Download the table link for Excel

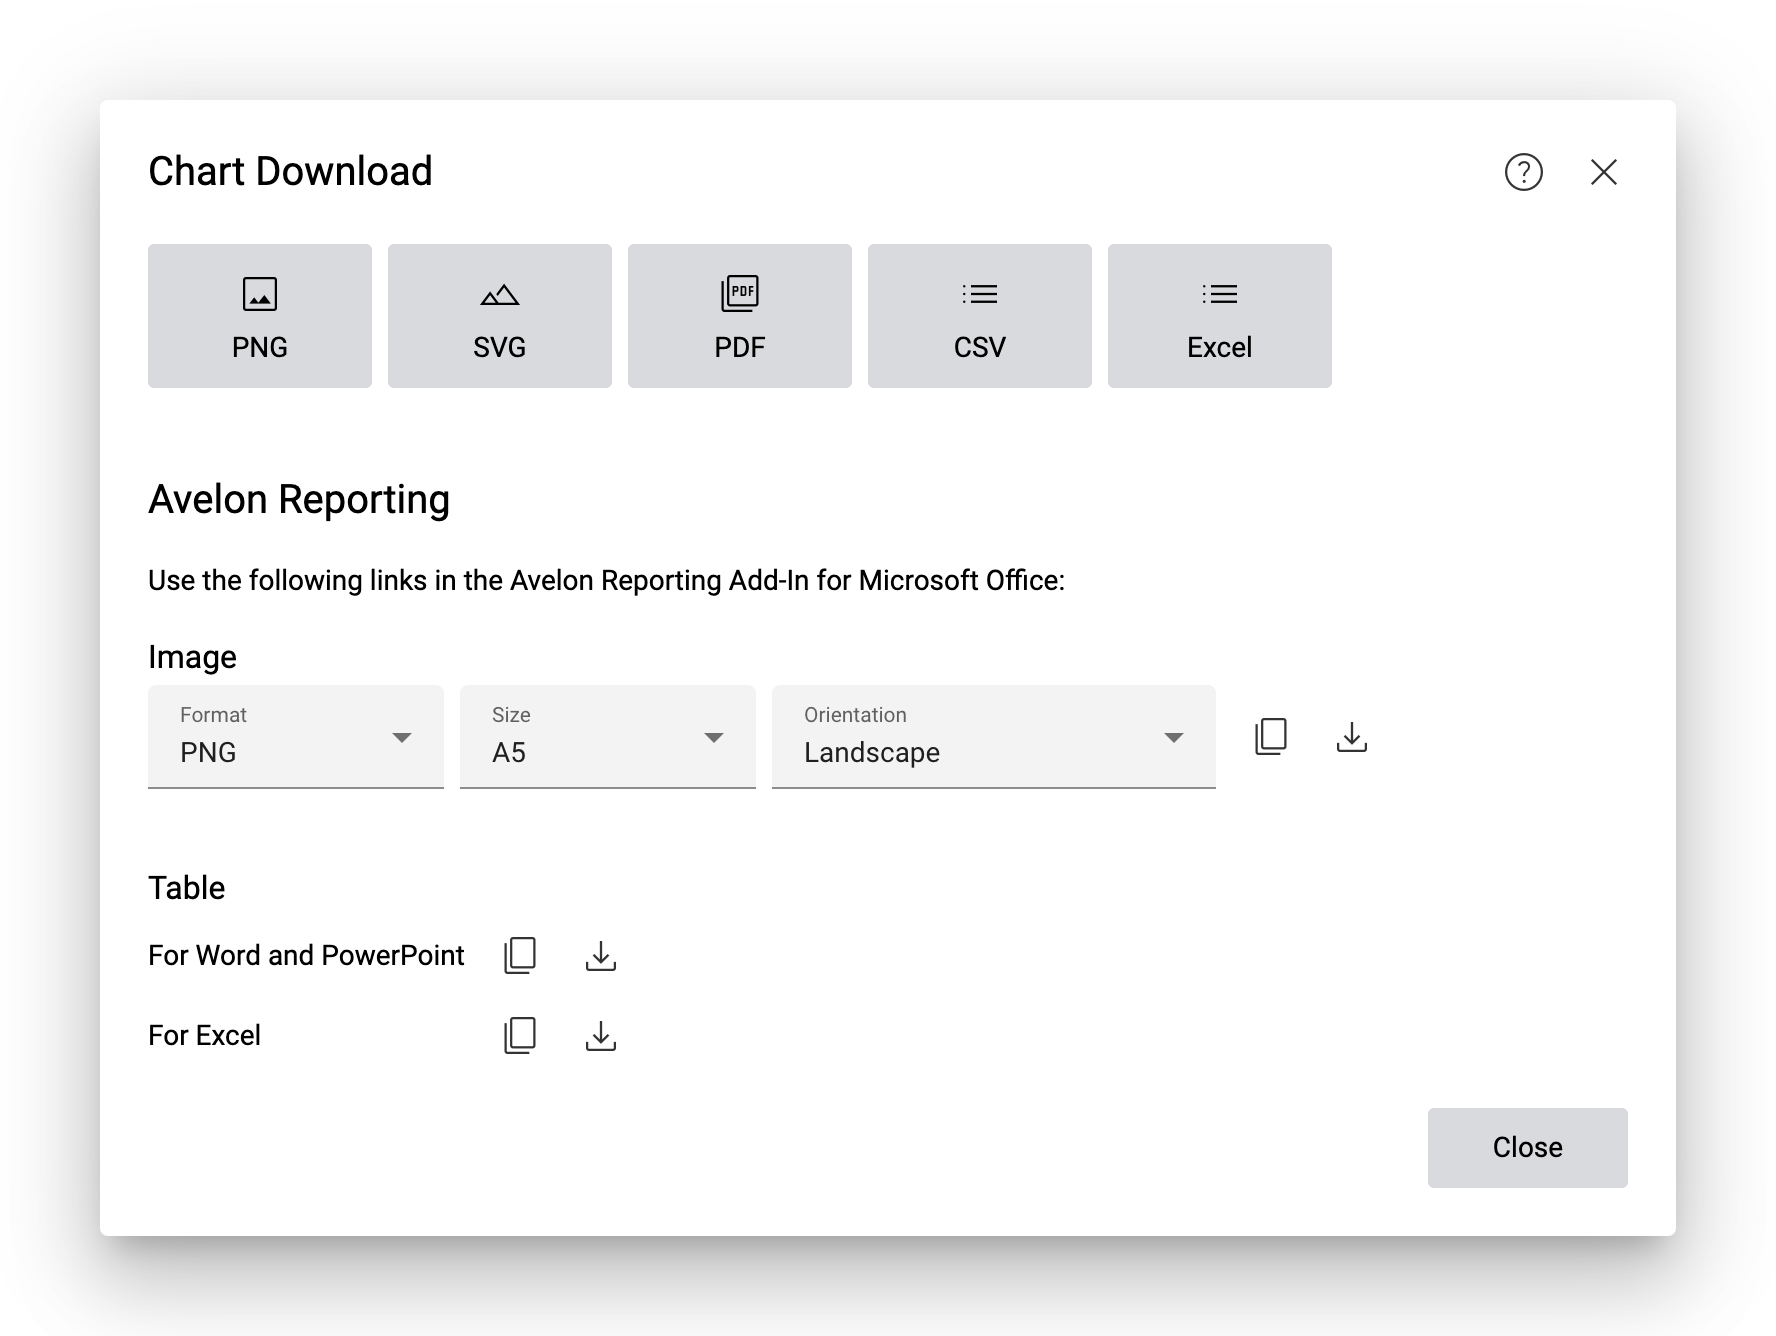(x=600, y=1036)
